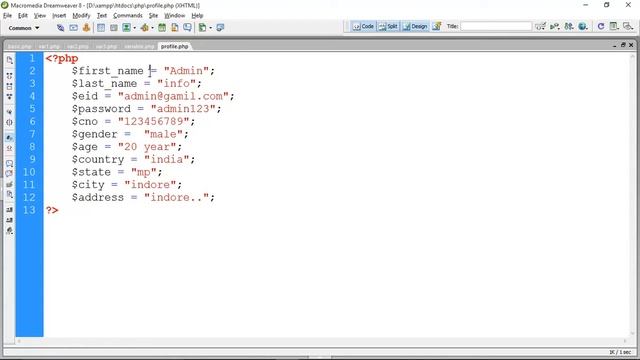
Task: Click the Refresh Design View icon
Action: click(601, 27)
